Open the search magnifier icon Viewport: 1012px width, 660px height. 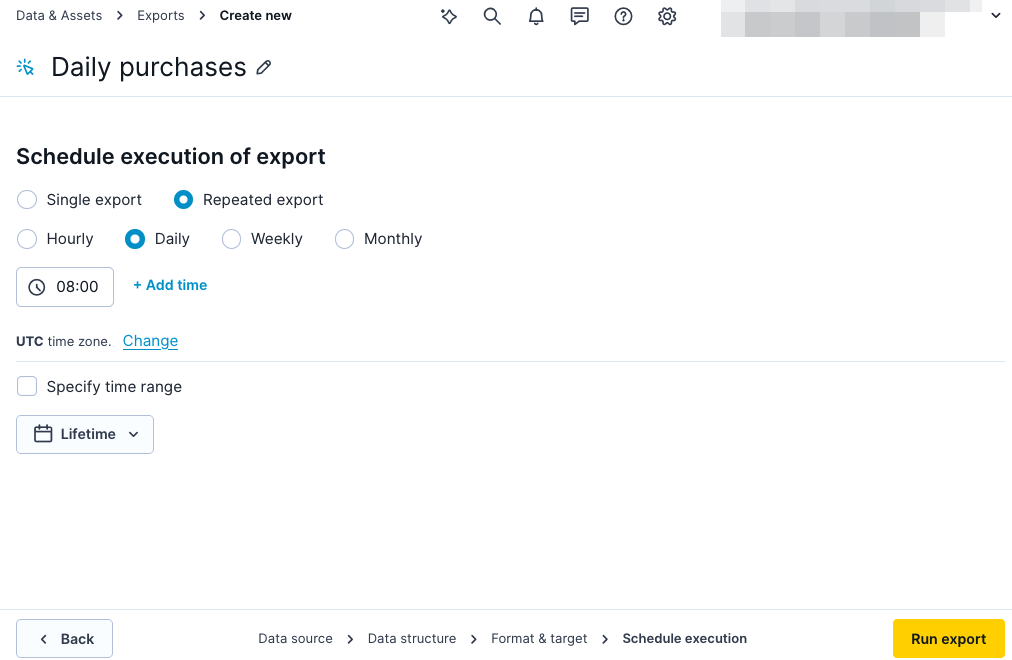click(x=492, y=16)
